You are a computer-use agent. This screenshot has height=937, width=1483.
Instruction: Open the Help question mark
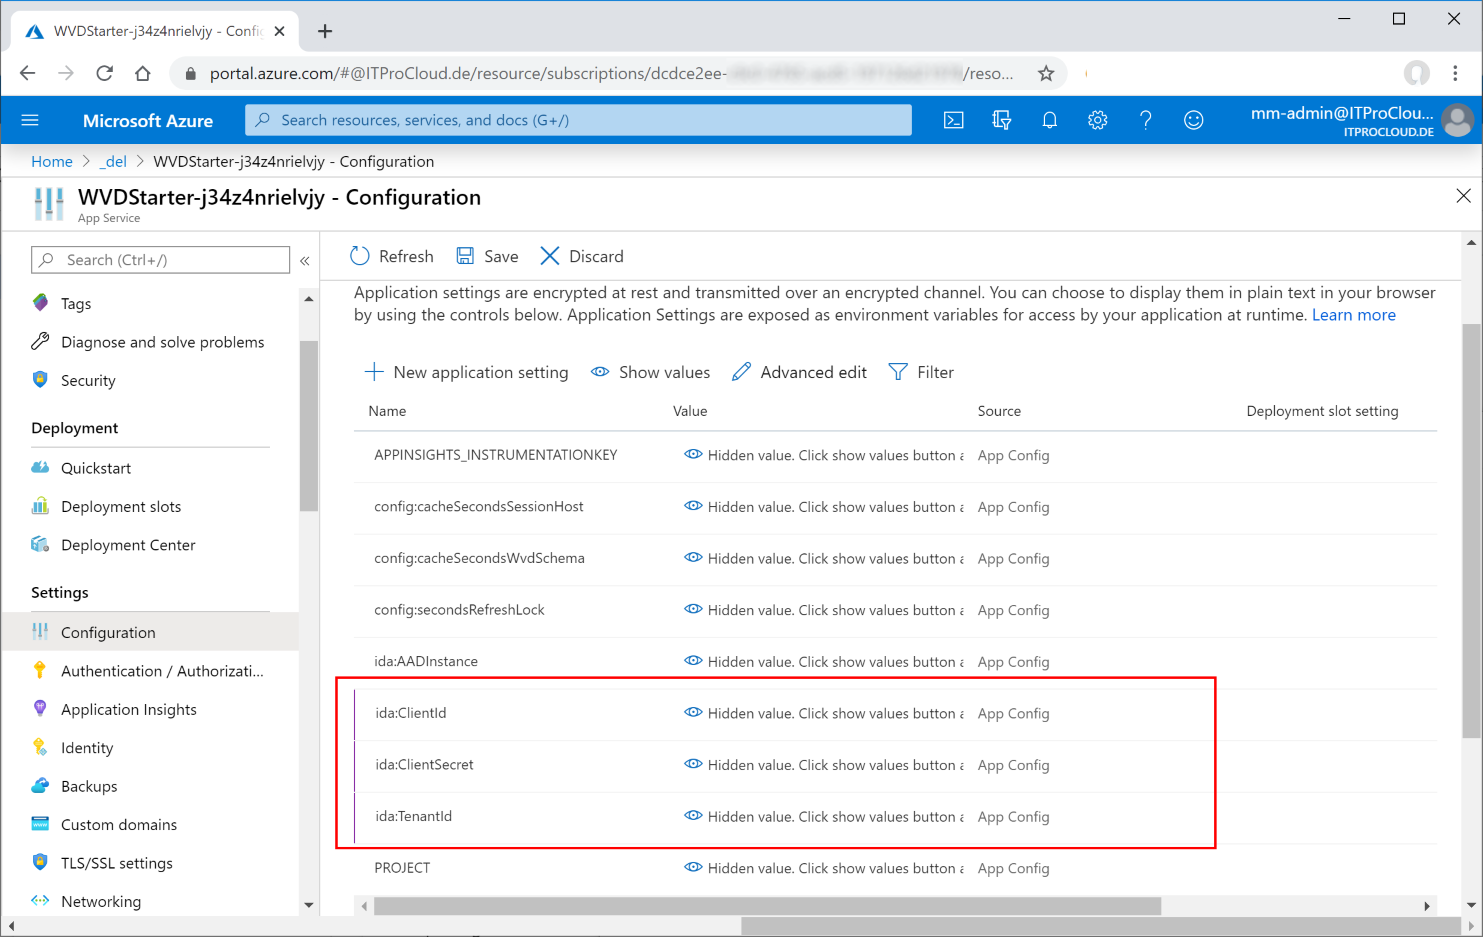tap(1145, 120)
